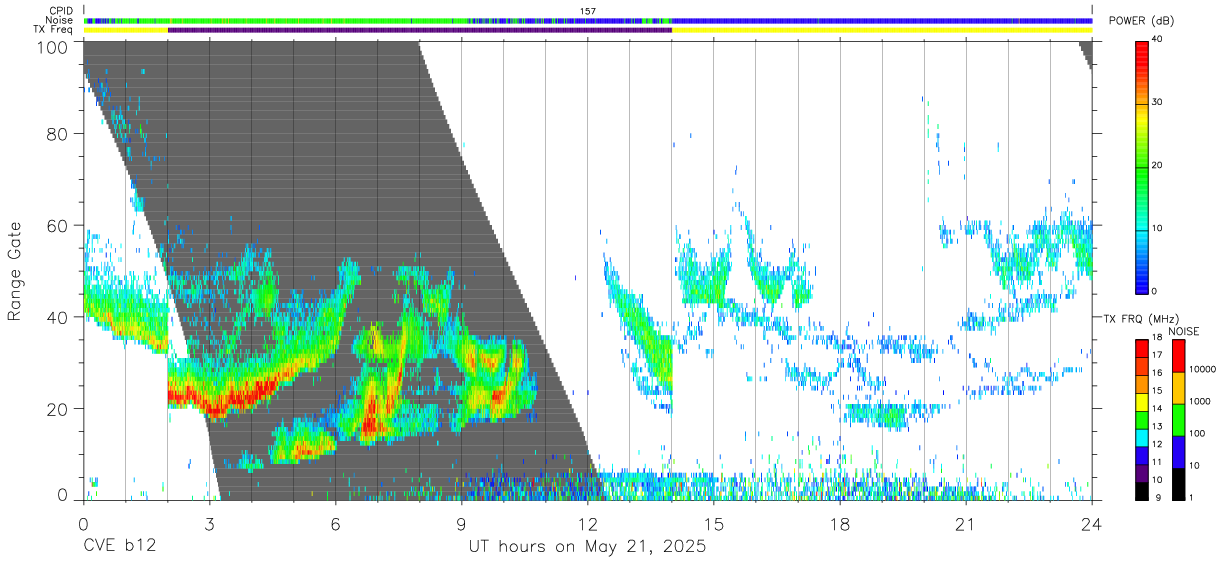The width and height of the screenshot is (1228, 567).
Task: Click the time axis tick labeled 21
Action: [x=966, y=523]
